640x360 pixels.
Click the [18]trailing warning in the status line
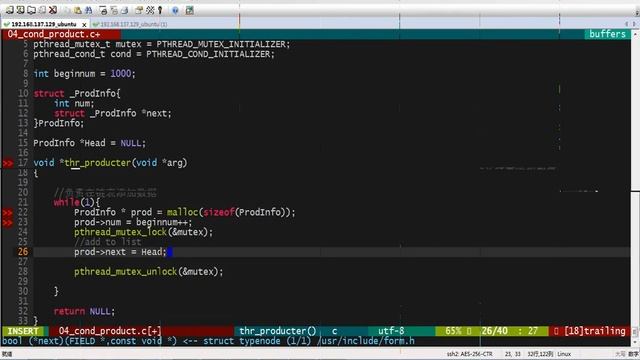coord(594,331)
